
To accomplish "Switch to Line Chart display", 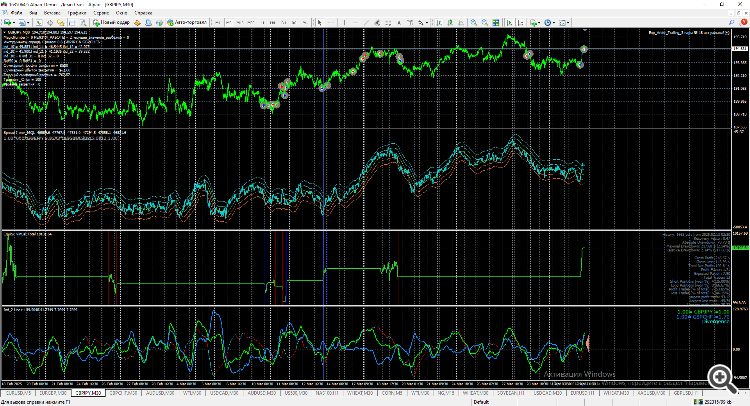I will coord(461,22).
